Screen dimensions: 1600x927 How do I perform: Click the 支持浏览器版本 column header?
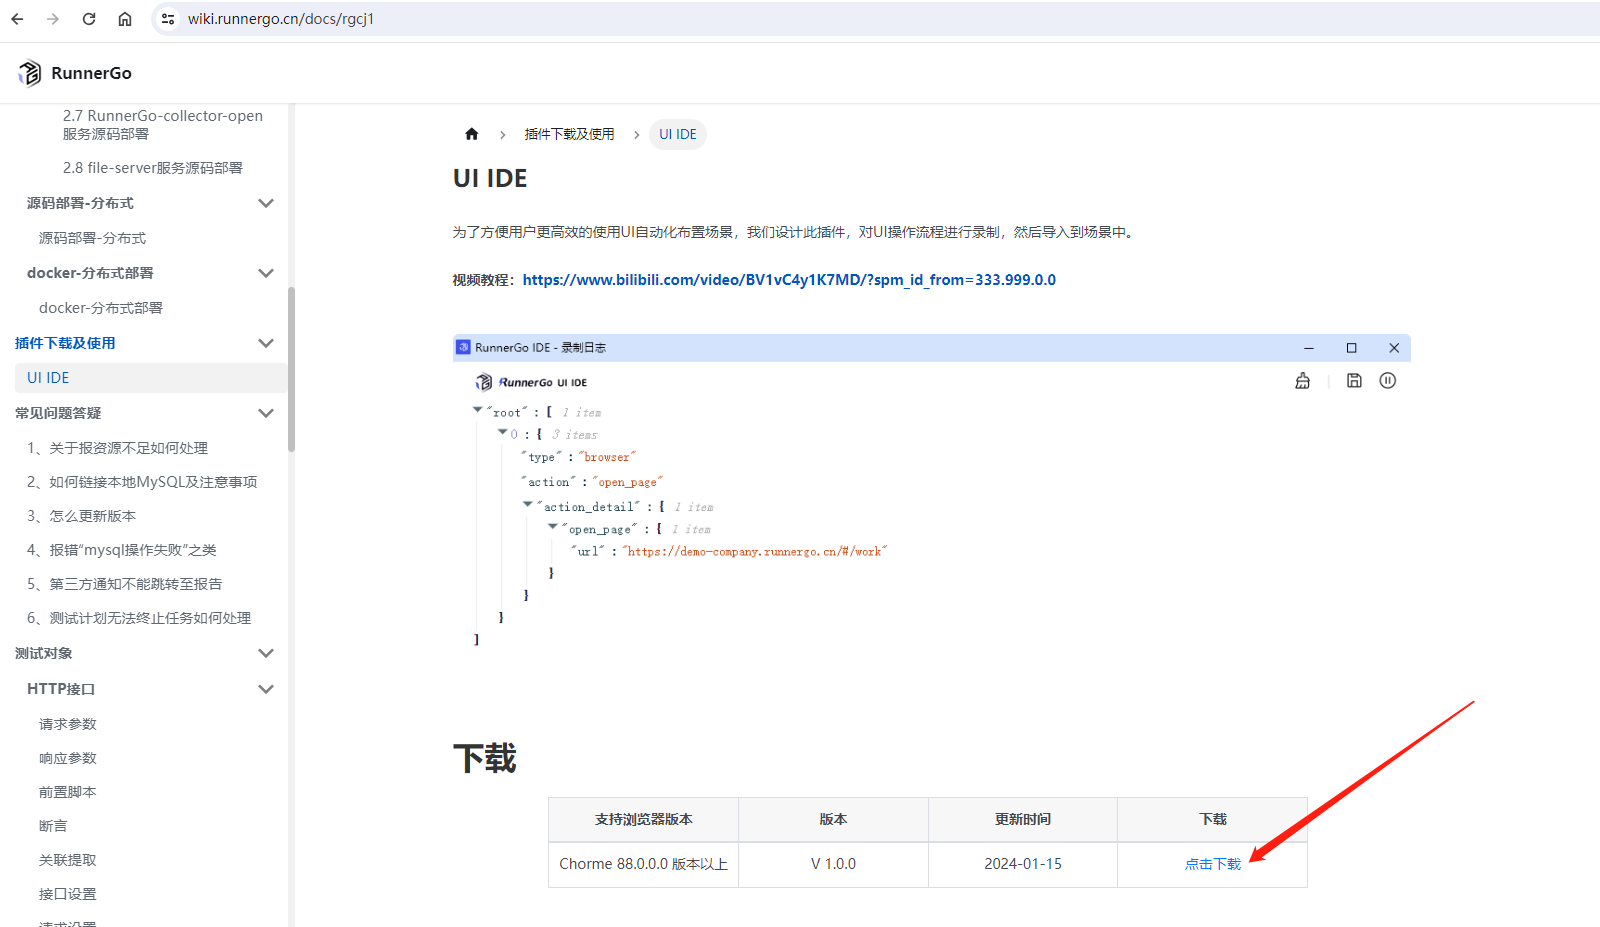point(643,819)
